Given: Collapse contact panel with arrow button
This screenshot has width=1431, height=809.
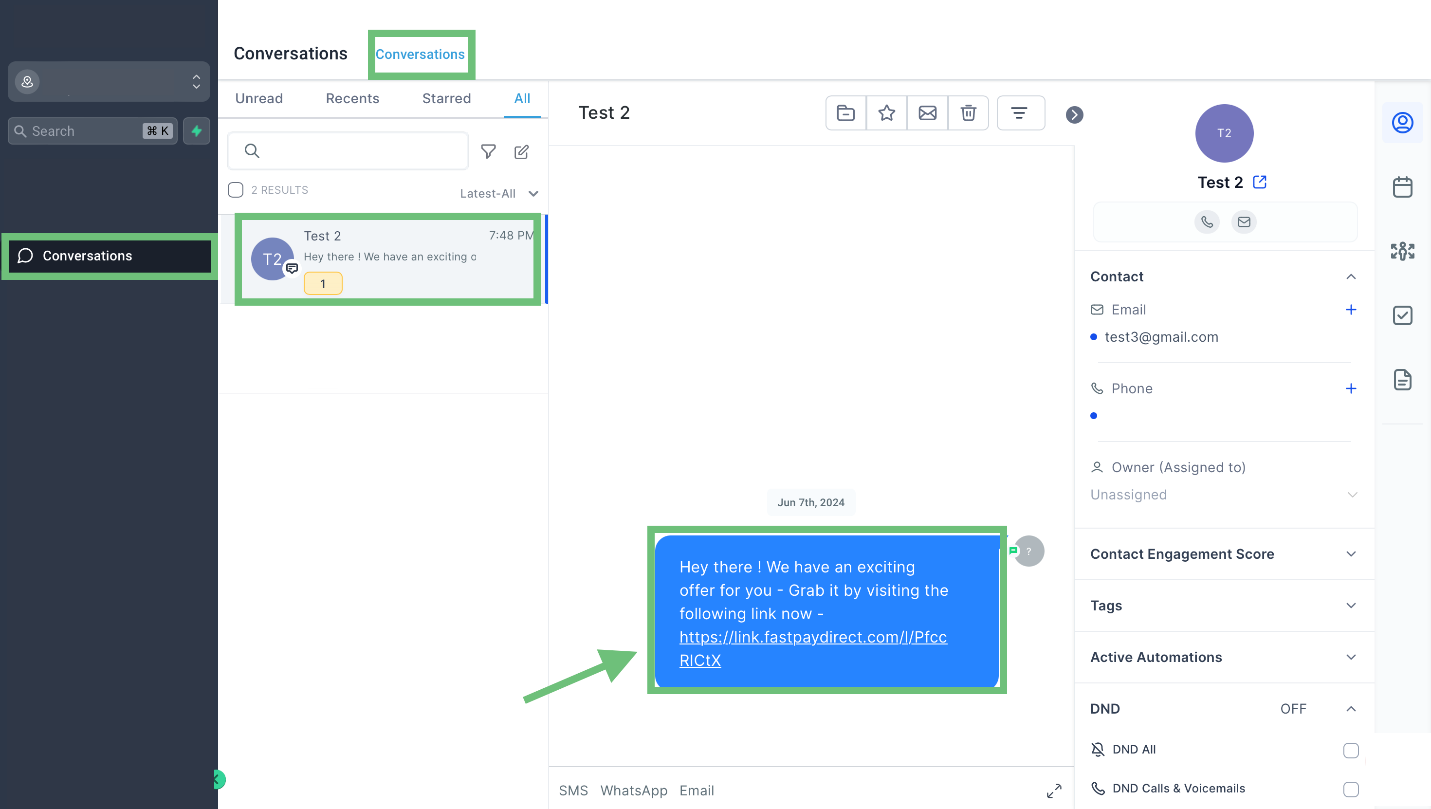Looking at the screenshot, I should coord(1074,114).
